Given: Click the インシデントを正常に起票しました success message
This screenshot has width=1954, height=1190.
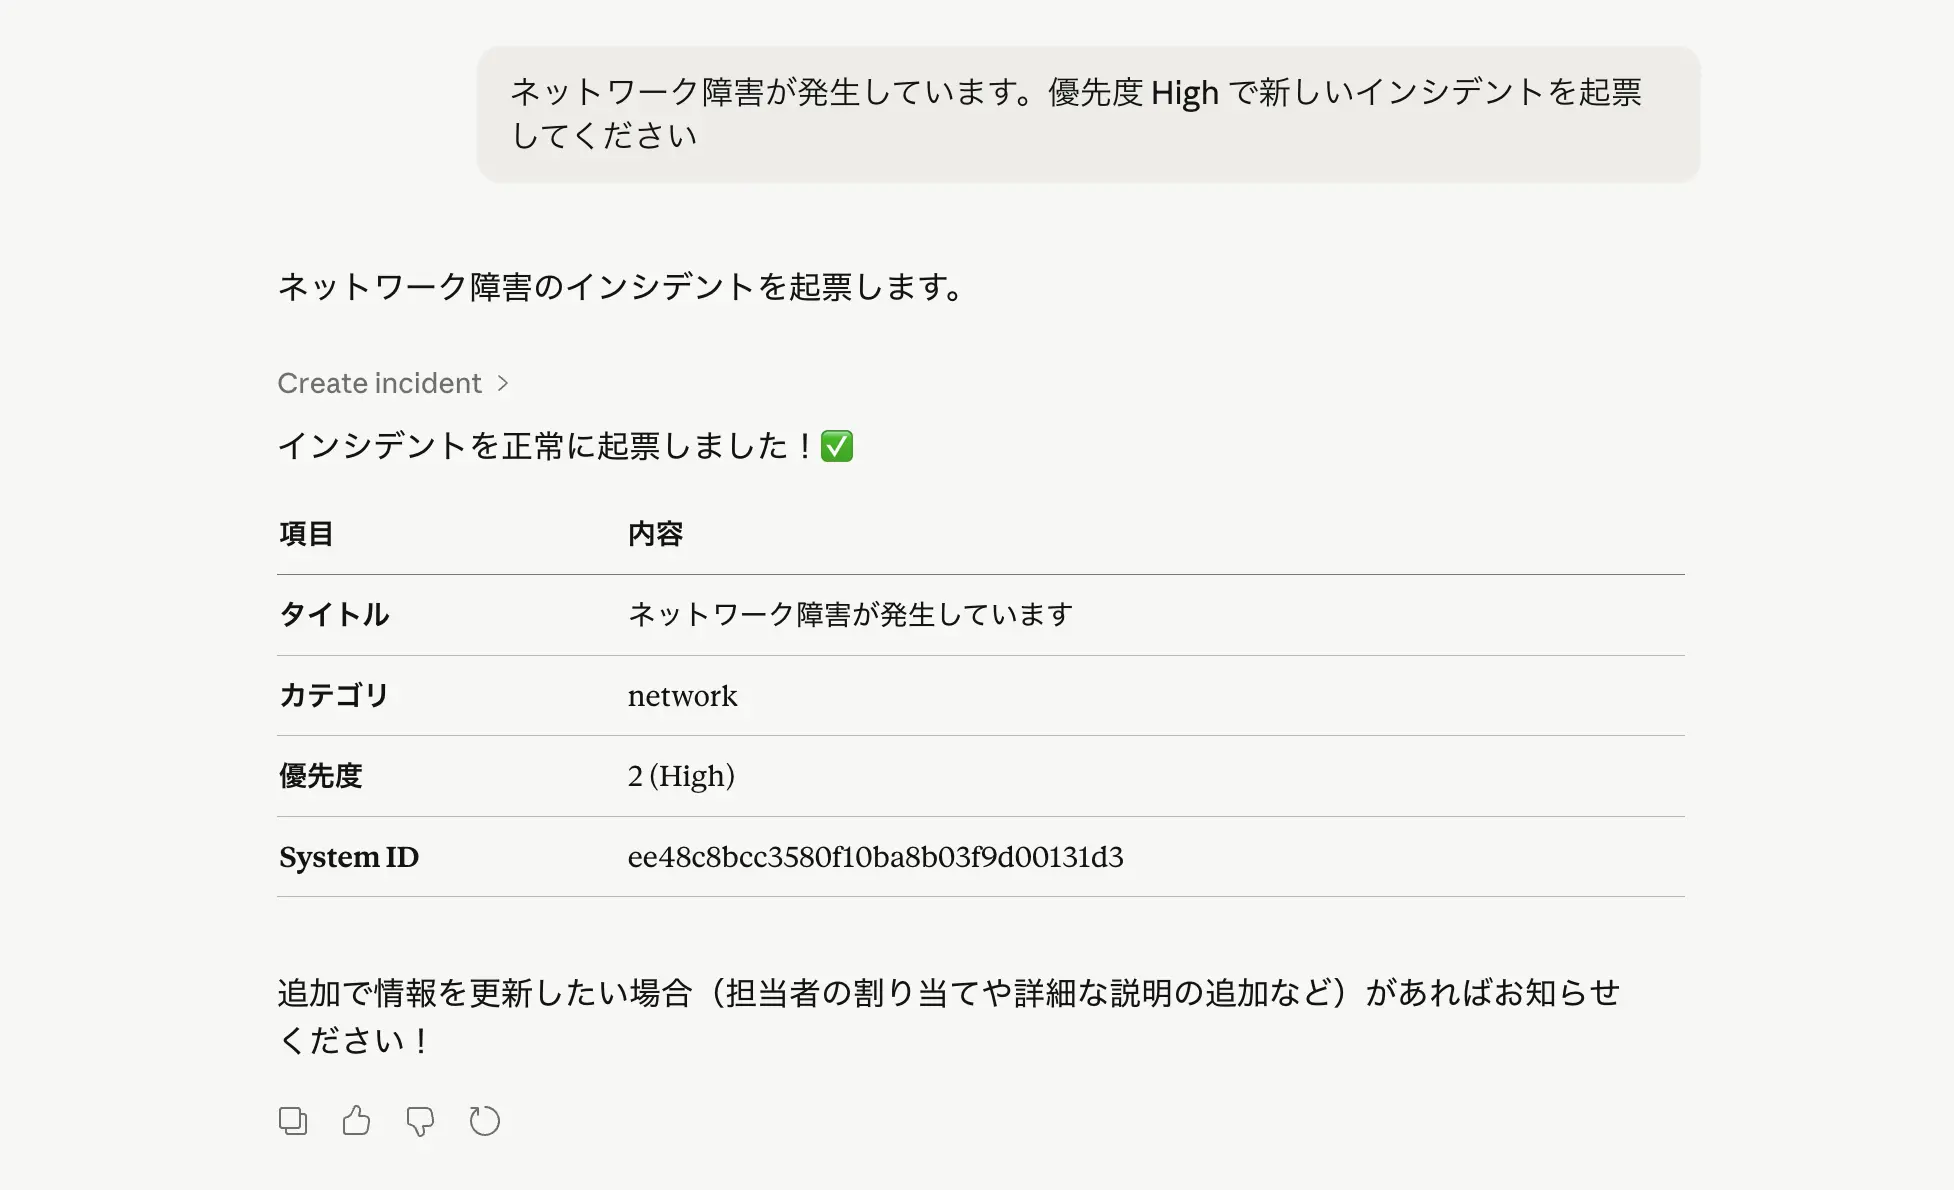Looking at the screenshot, I should 545,446.
